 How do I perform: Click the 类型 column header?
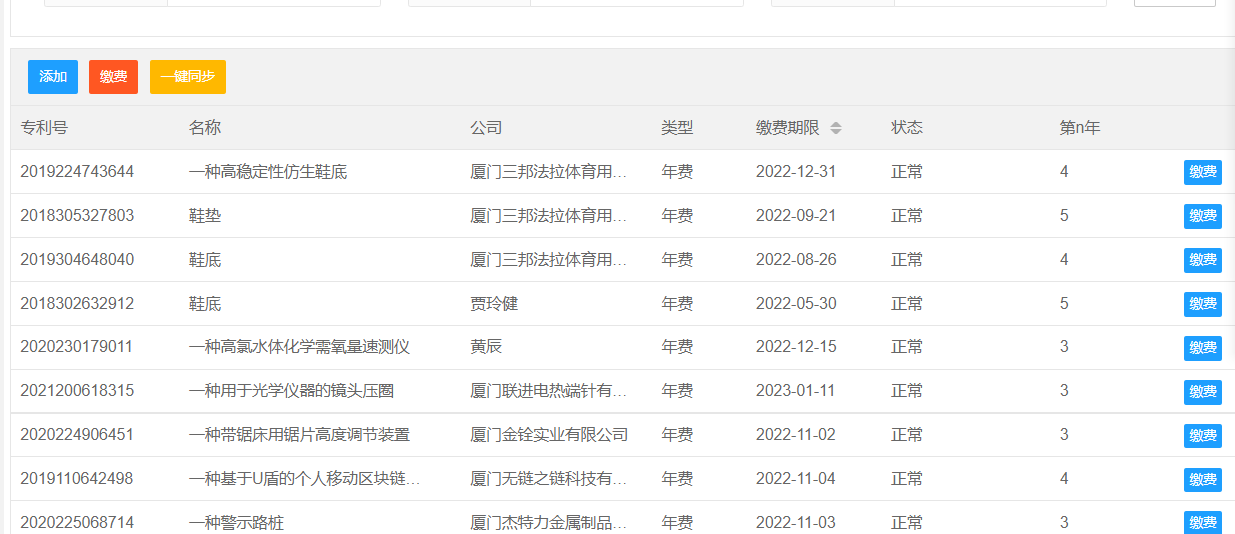677,128
